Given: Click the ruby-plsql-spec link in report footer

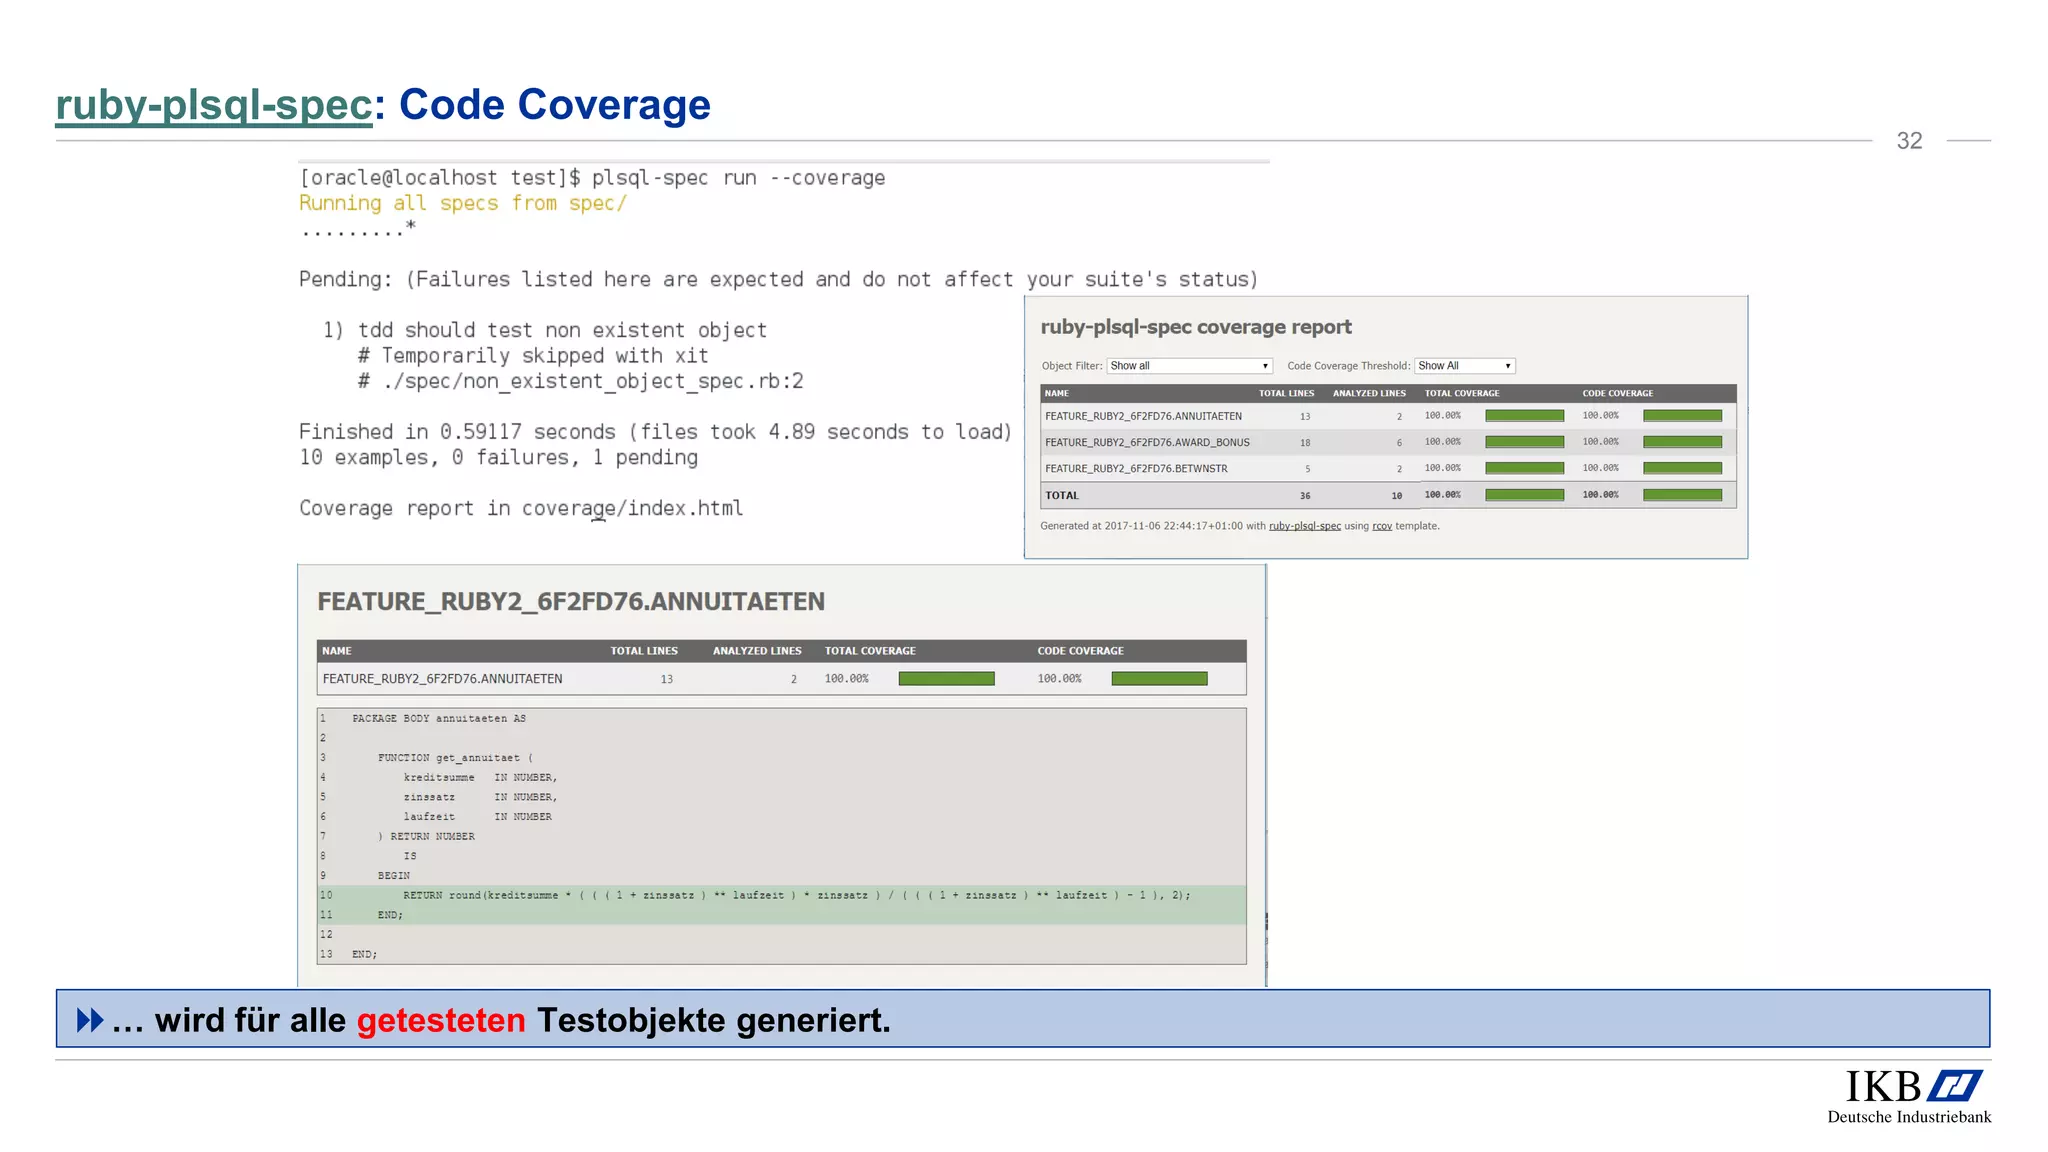Looking at the screenshot, I should [1305, 526].
